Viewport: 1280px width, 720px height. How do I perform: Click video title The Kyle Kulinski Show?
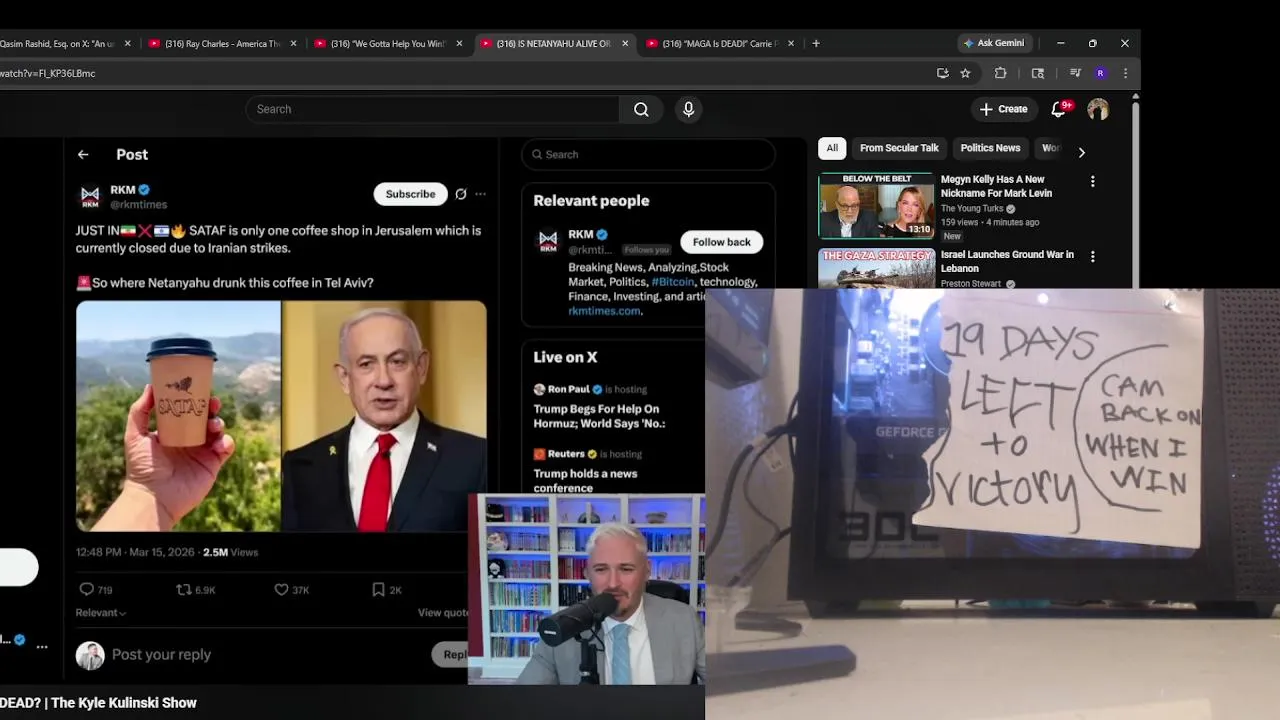coord(98,703)
